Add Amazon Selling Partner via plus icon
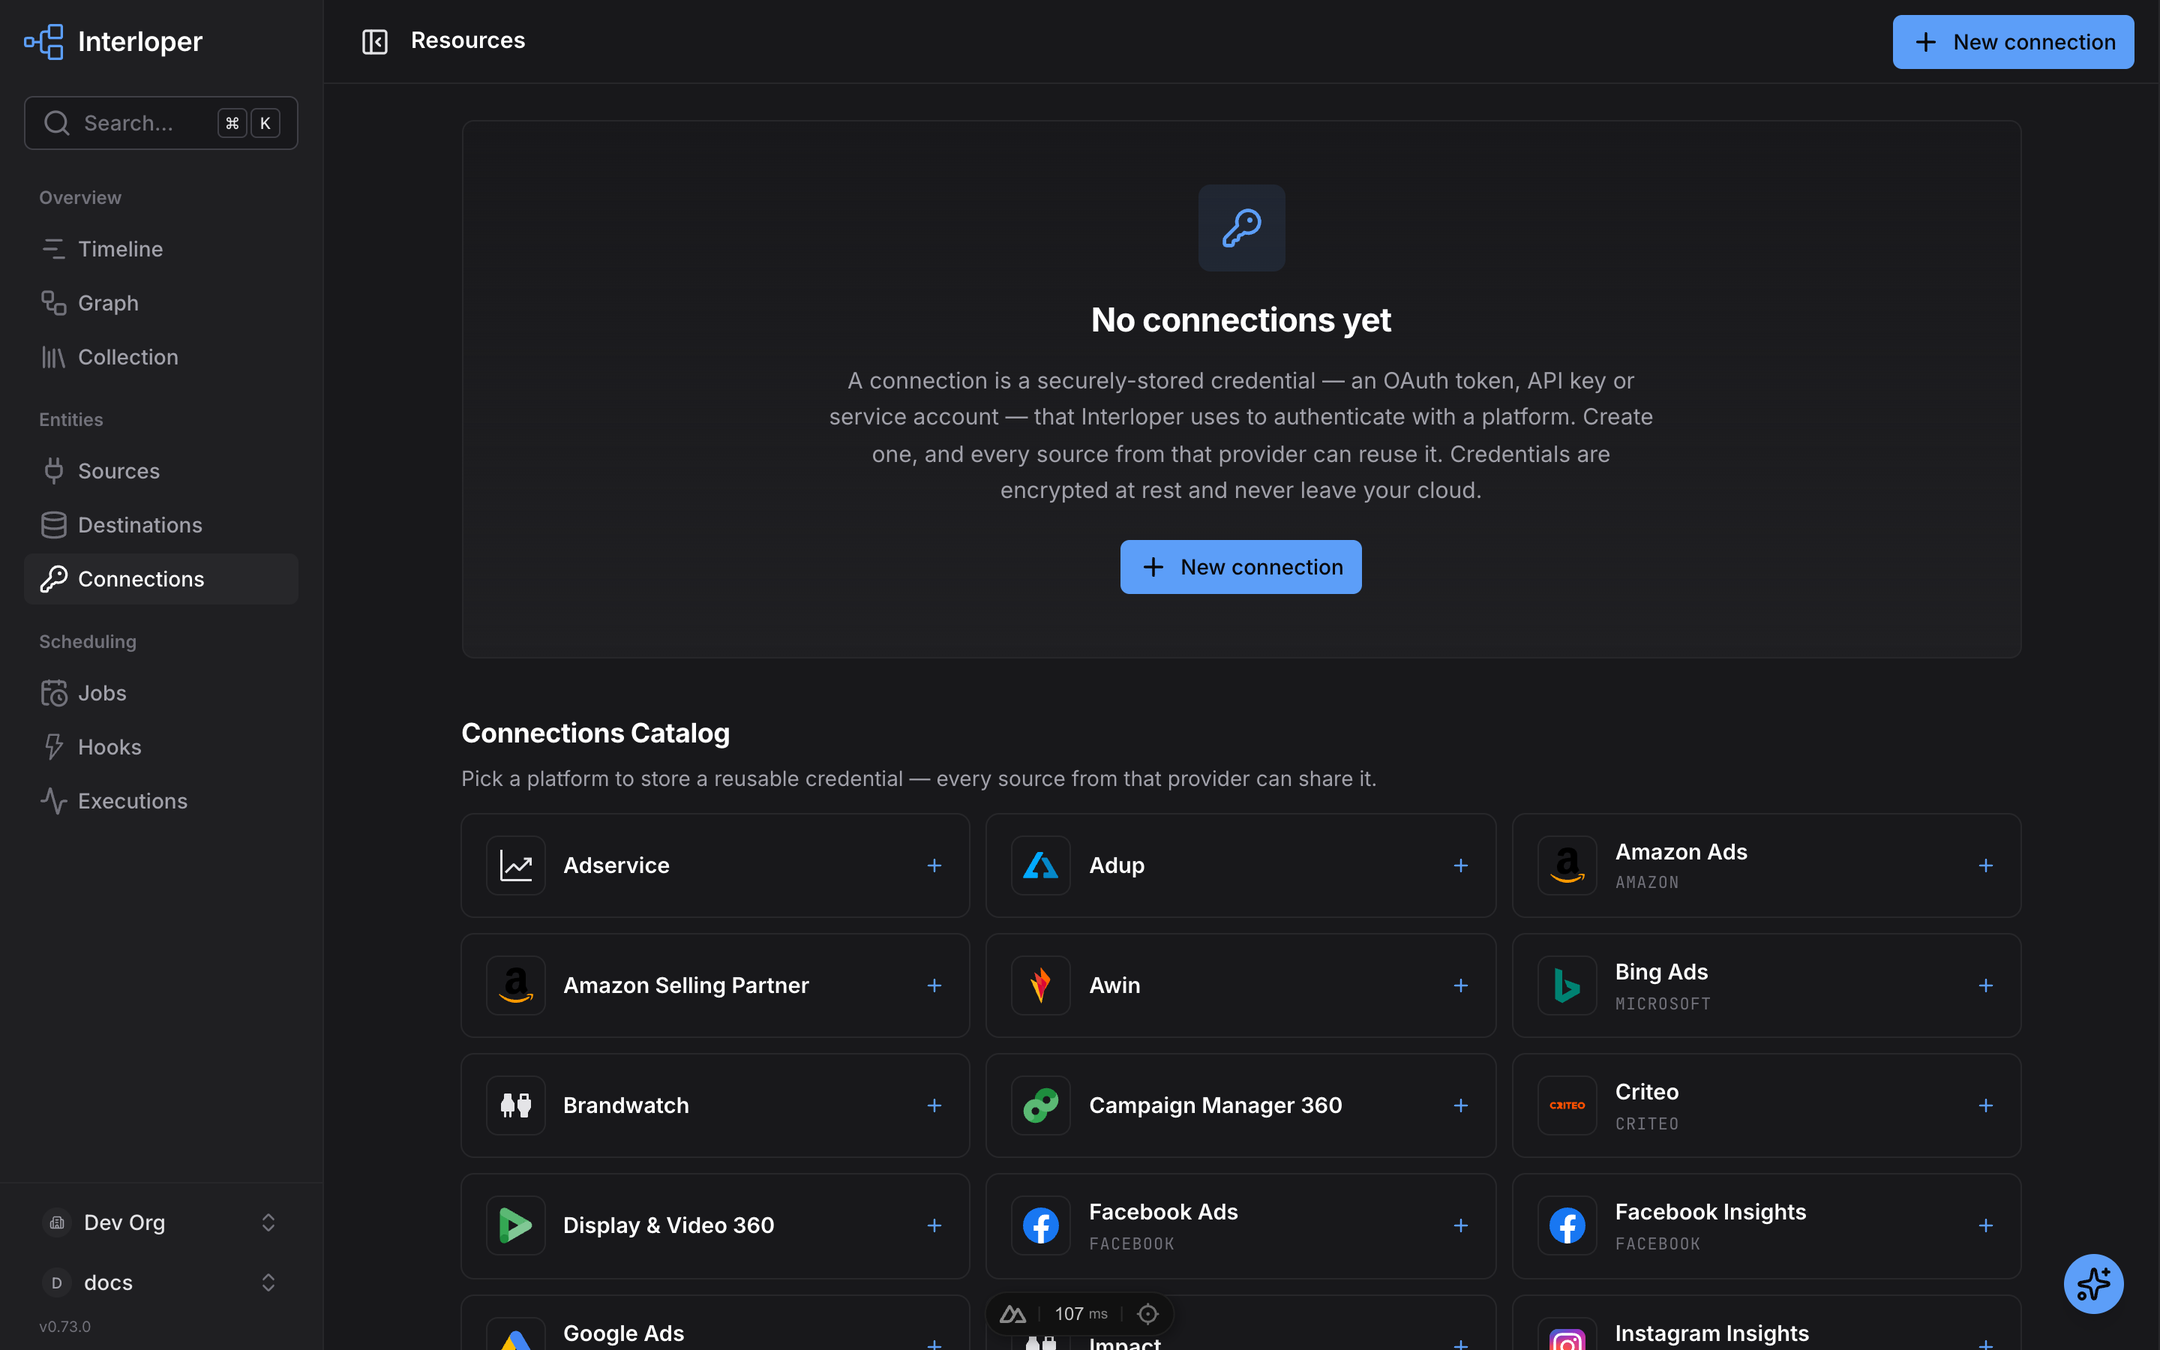Image resolution: width=2160 pixels, height=1350 pixels. [x=934, y=985]
